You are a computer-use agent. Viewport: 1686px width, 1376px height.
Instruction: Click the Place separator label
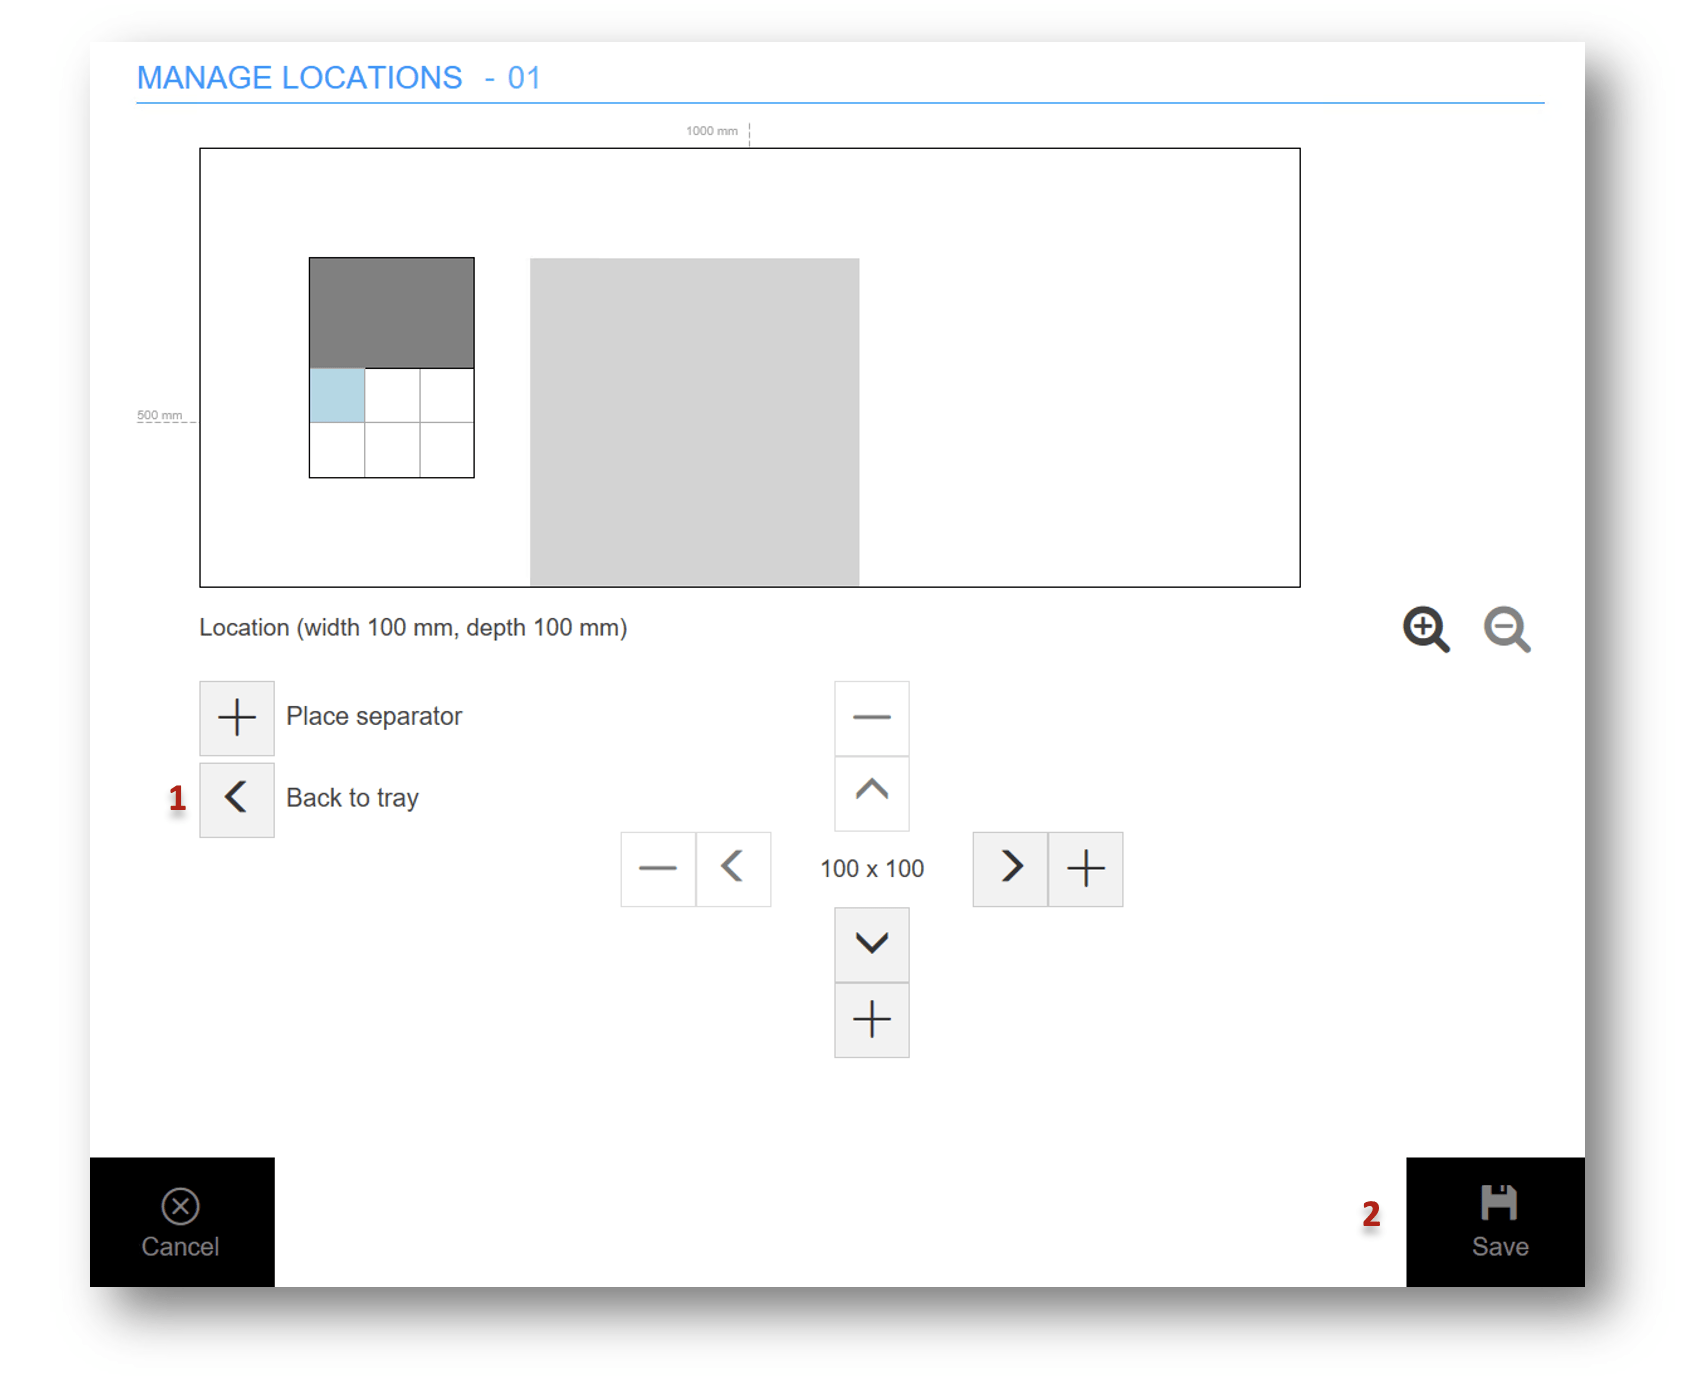[374, 717]
